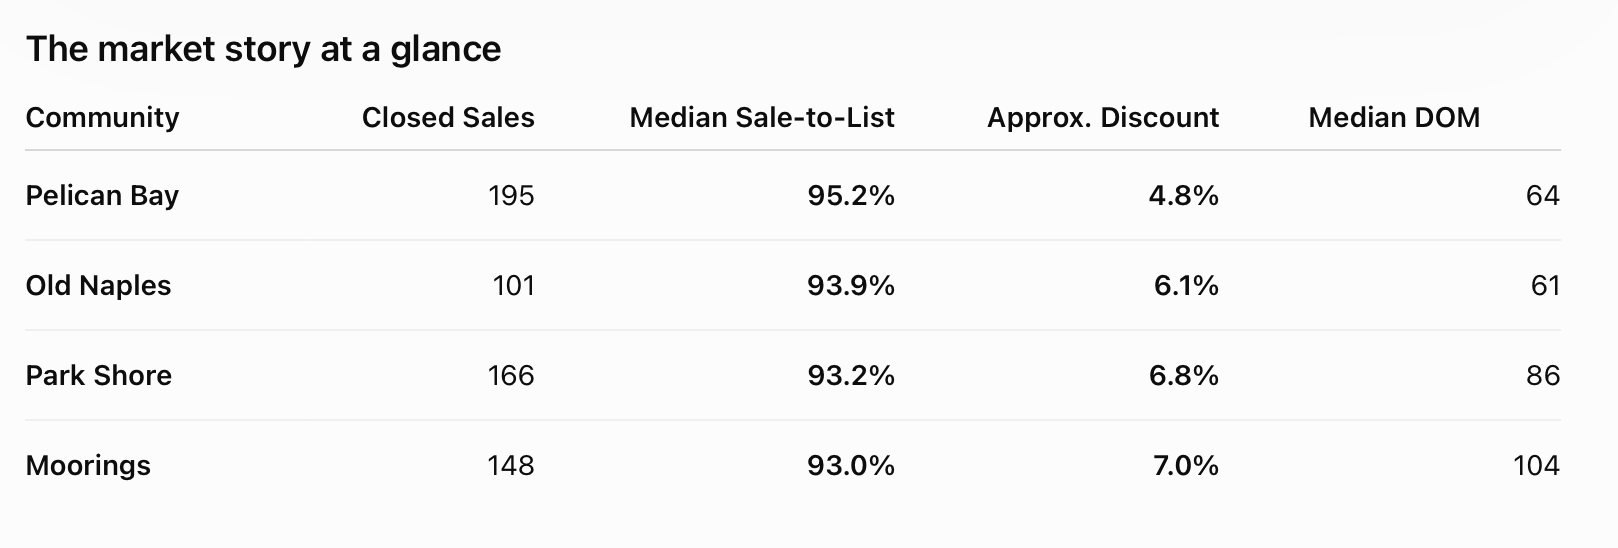Click the Approx. Discount column header
Screen dimensions: 1618x548
point(1103,118)
